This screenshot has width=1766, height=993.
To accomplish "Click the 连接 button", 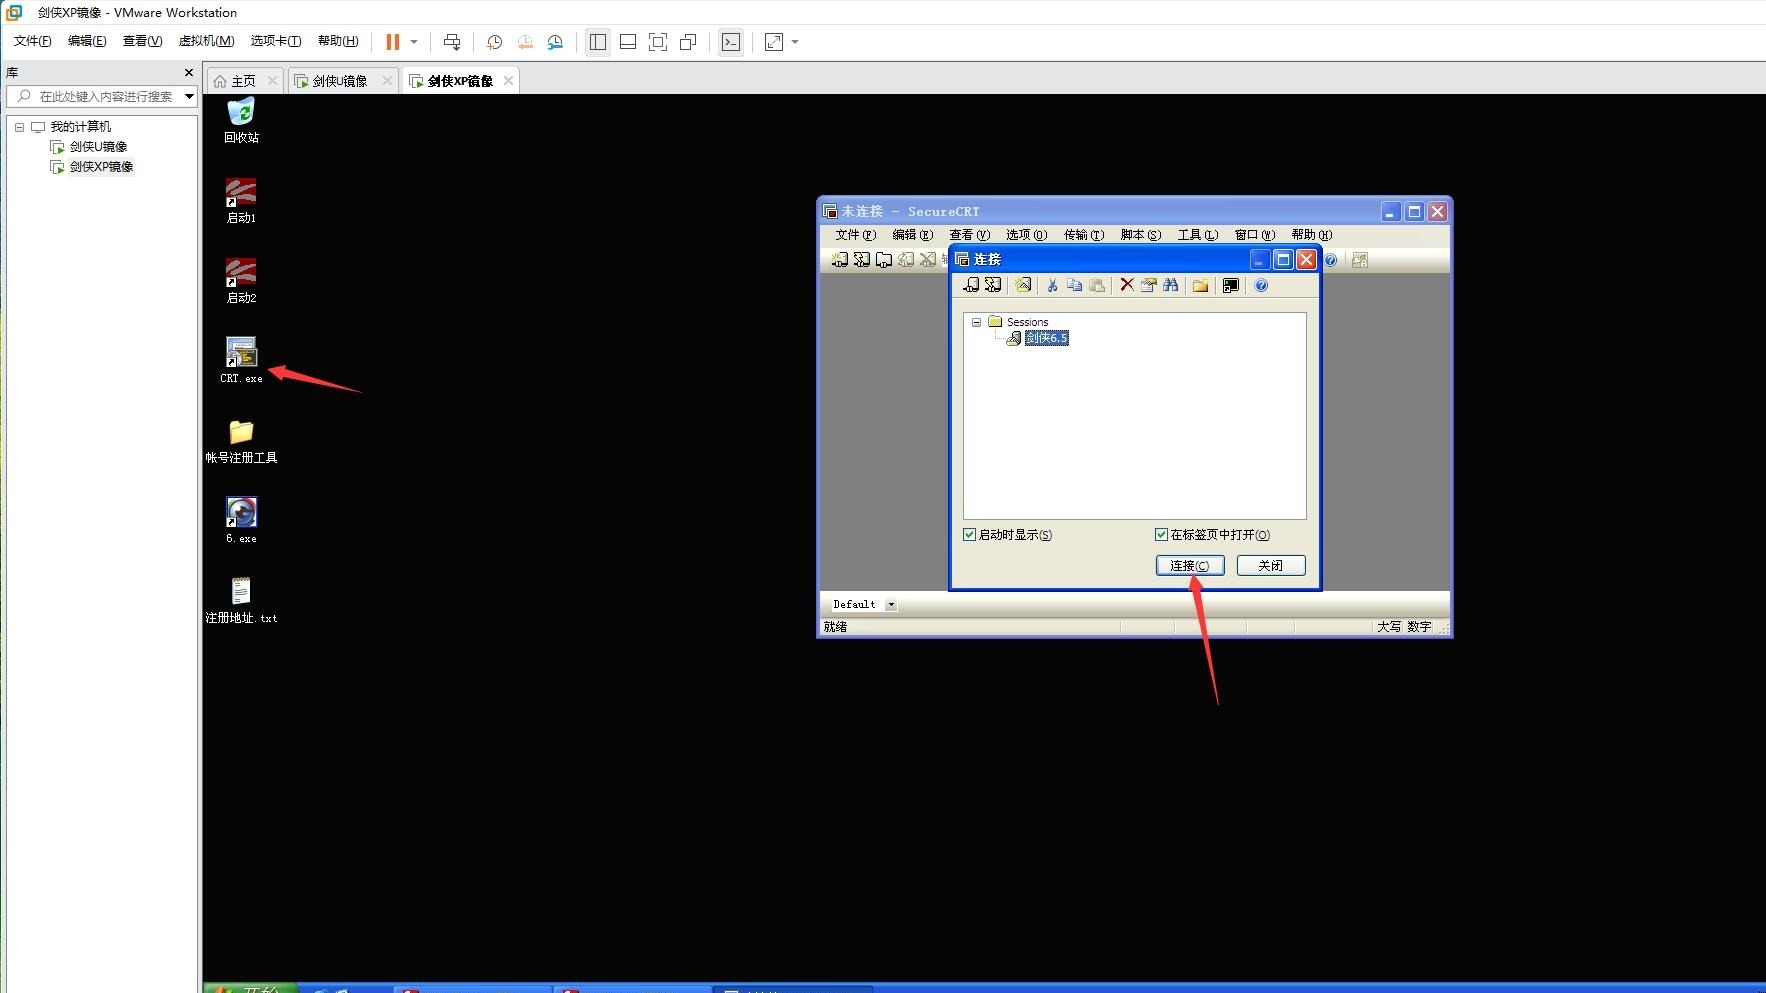I will click(x=1190, y=565).
